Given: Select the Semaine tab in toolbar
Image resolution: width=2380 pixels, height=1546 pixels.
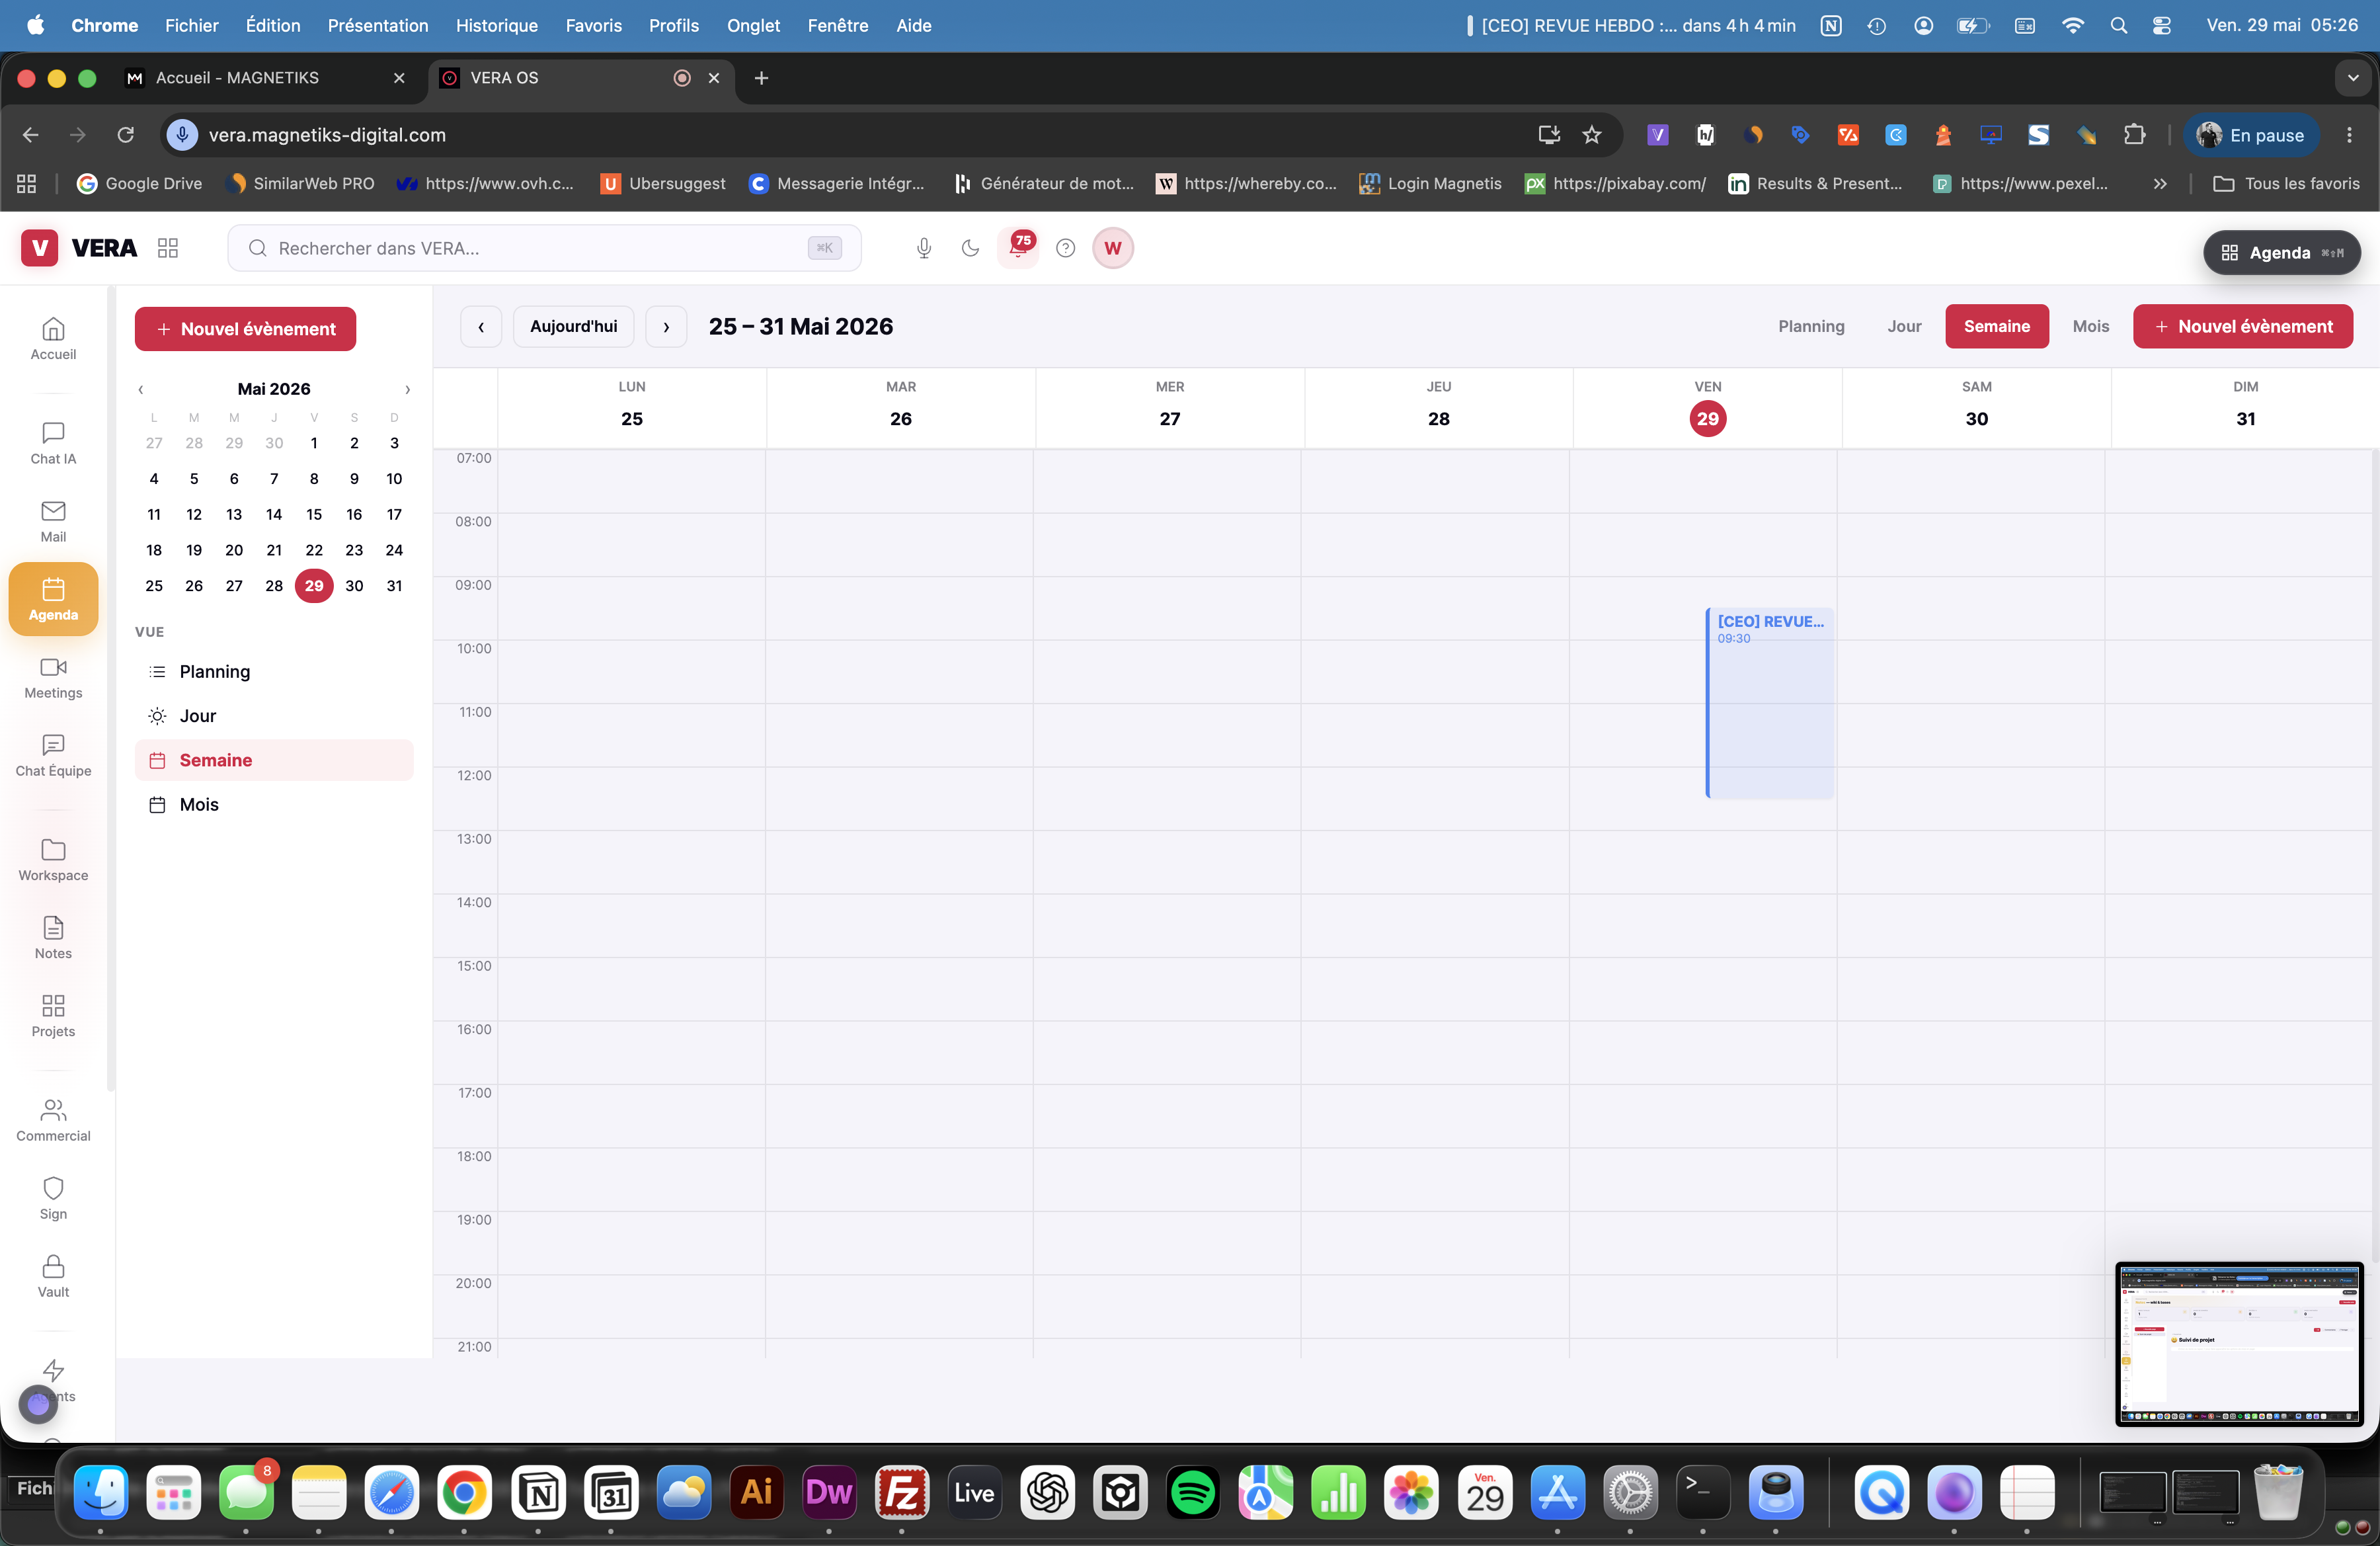Looking at the screenshot, I should coord(1996,327).
